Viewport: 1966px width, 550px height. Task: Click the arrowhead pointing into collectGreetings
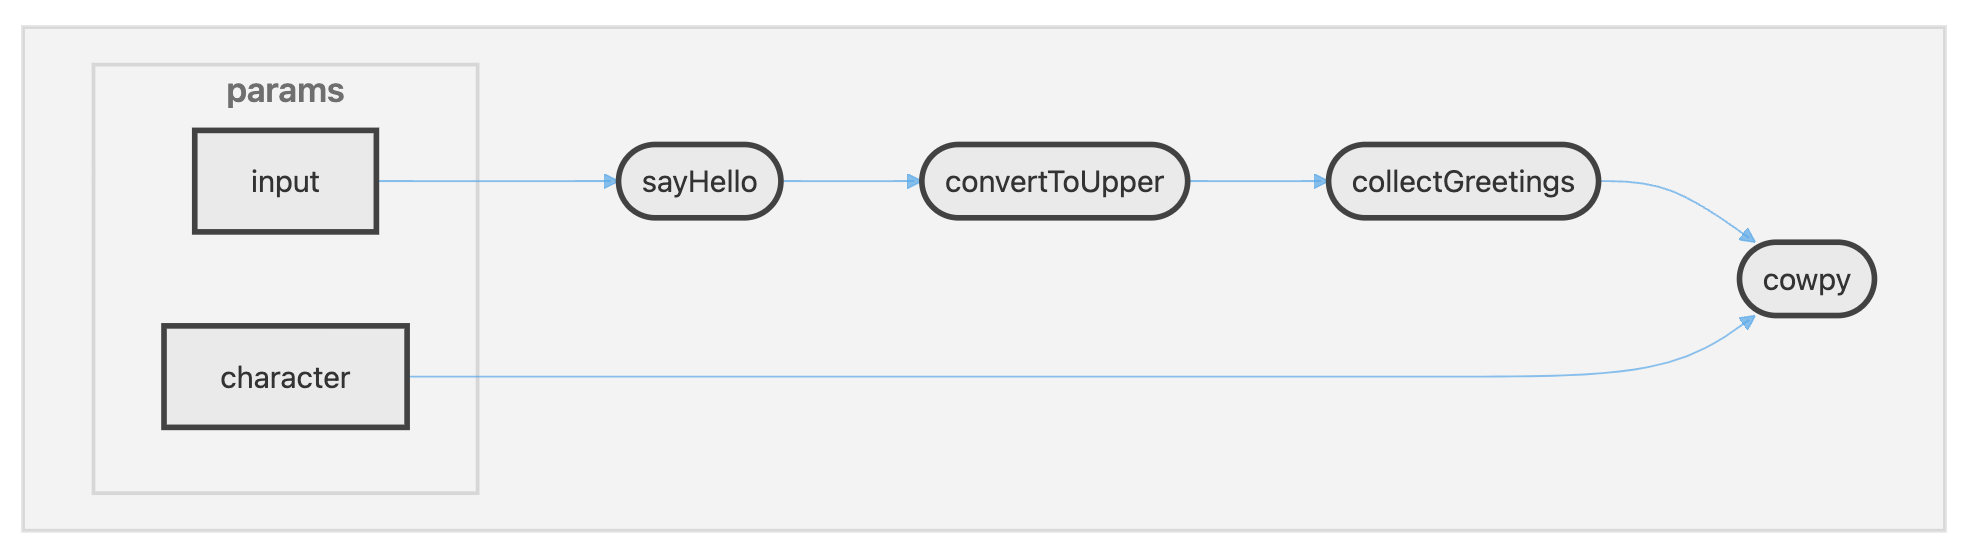1320,181
